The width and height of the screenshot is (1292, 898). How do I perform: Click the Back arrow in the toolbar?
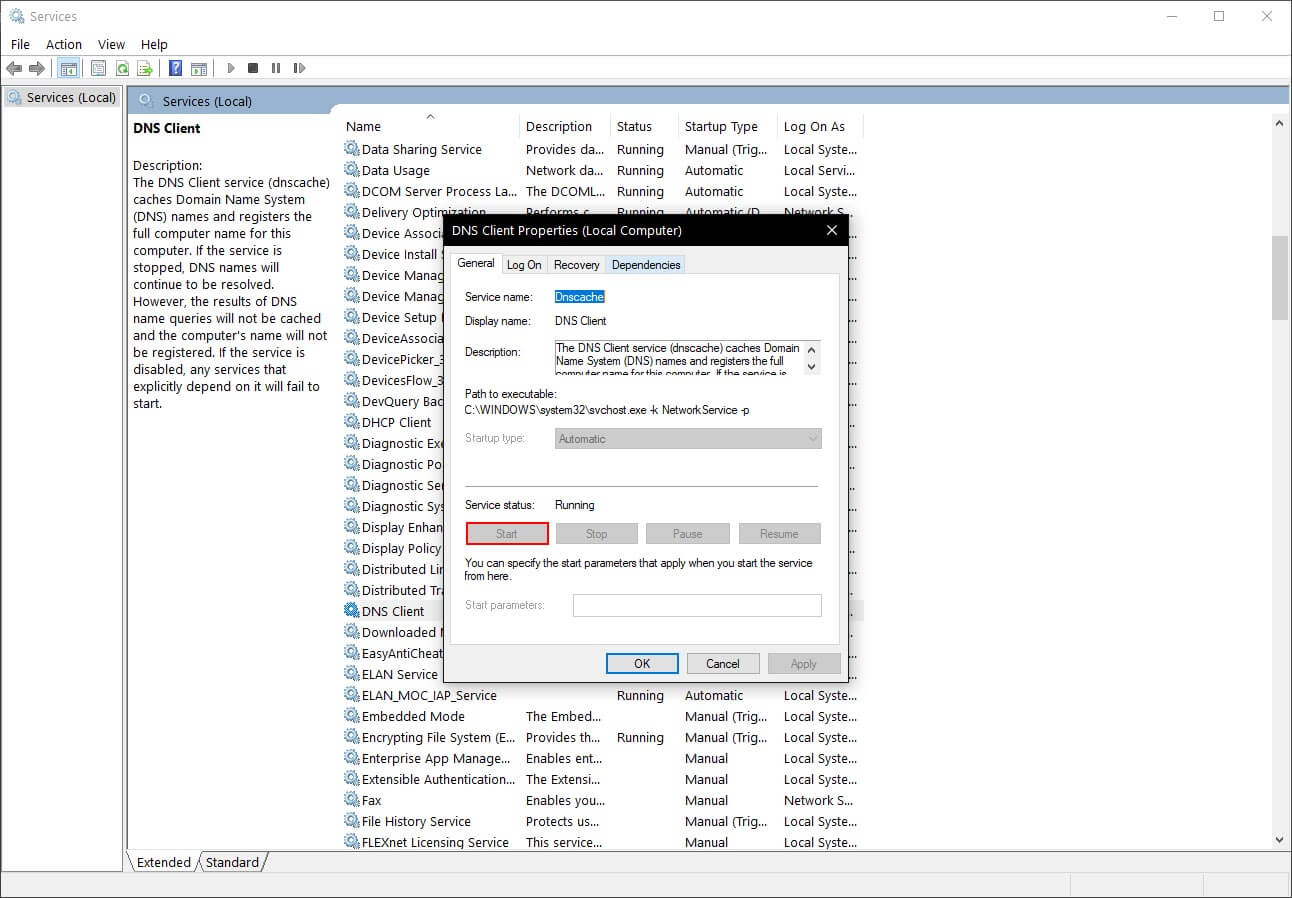(x=14, y=68)
